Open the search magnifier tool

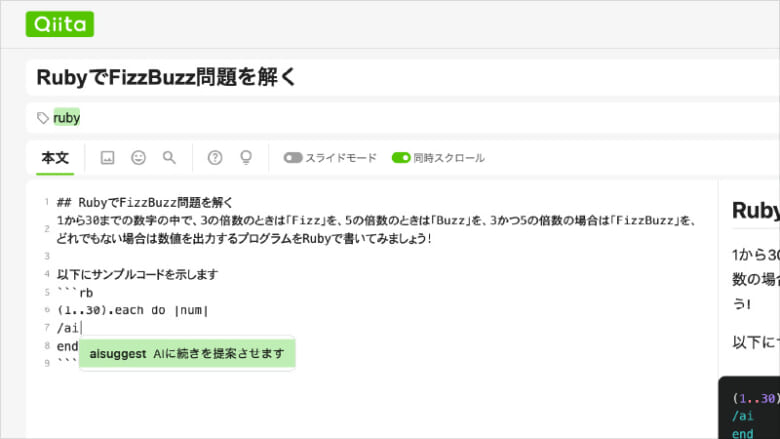click(x=169, y=158)
